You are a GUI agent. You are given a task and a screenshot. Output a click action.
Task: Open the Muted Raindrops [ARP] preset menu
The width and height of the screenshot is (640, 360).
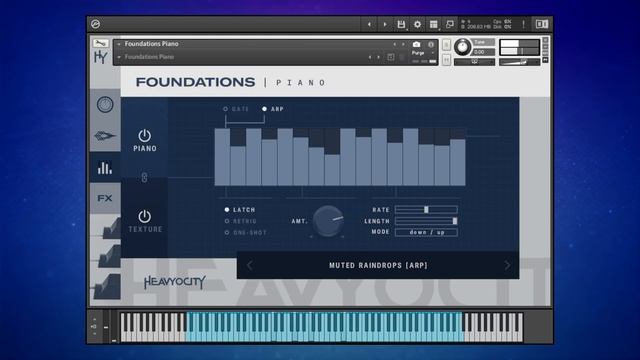378,265
